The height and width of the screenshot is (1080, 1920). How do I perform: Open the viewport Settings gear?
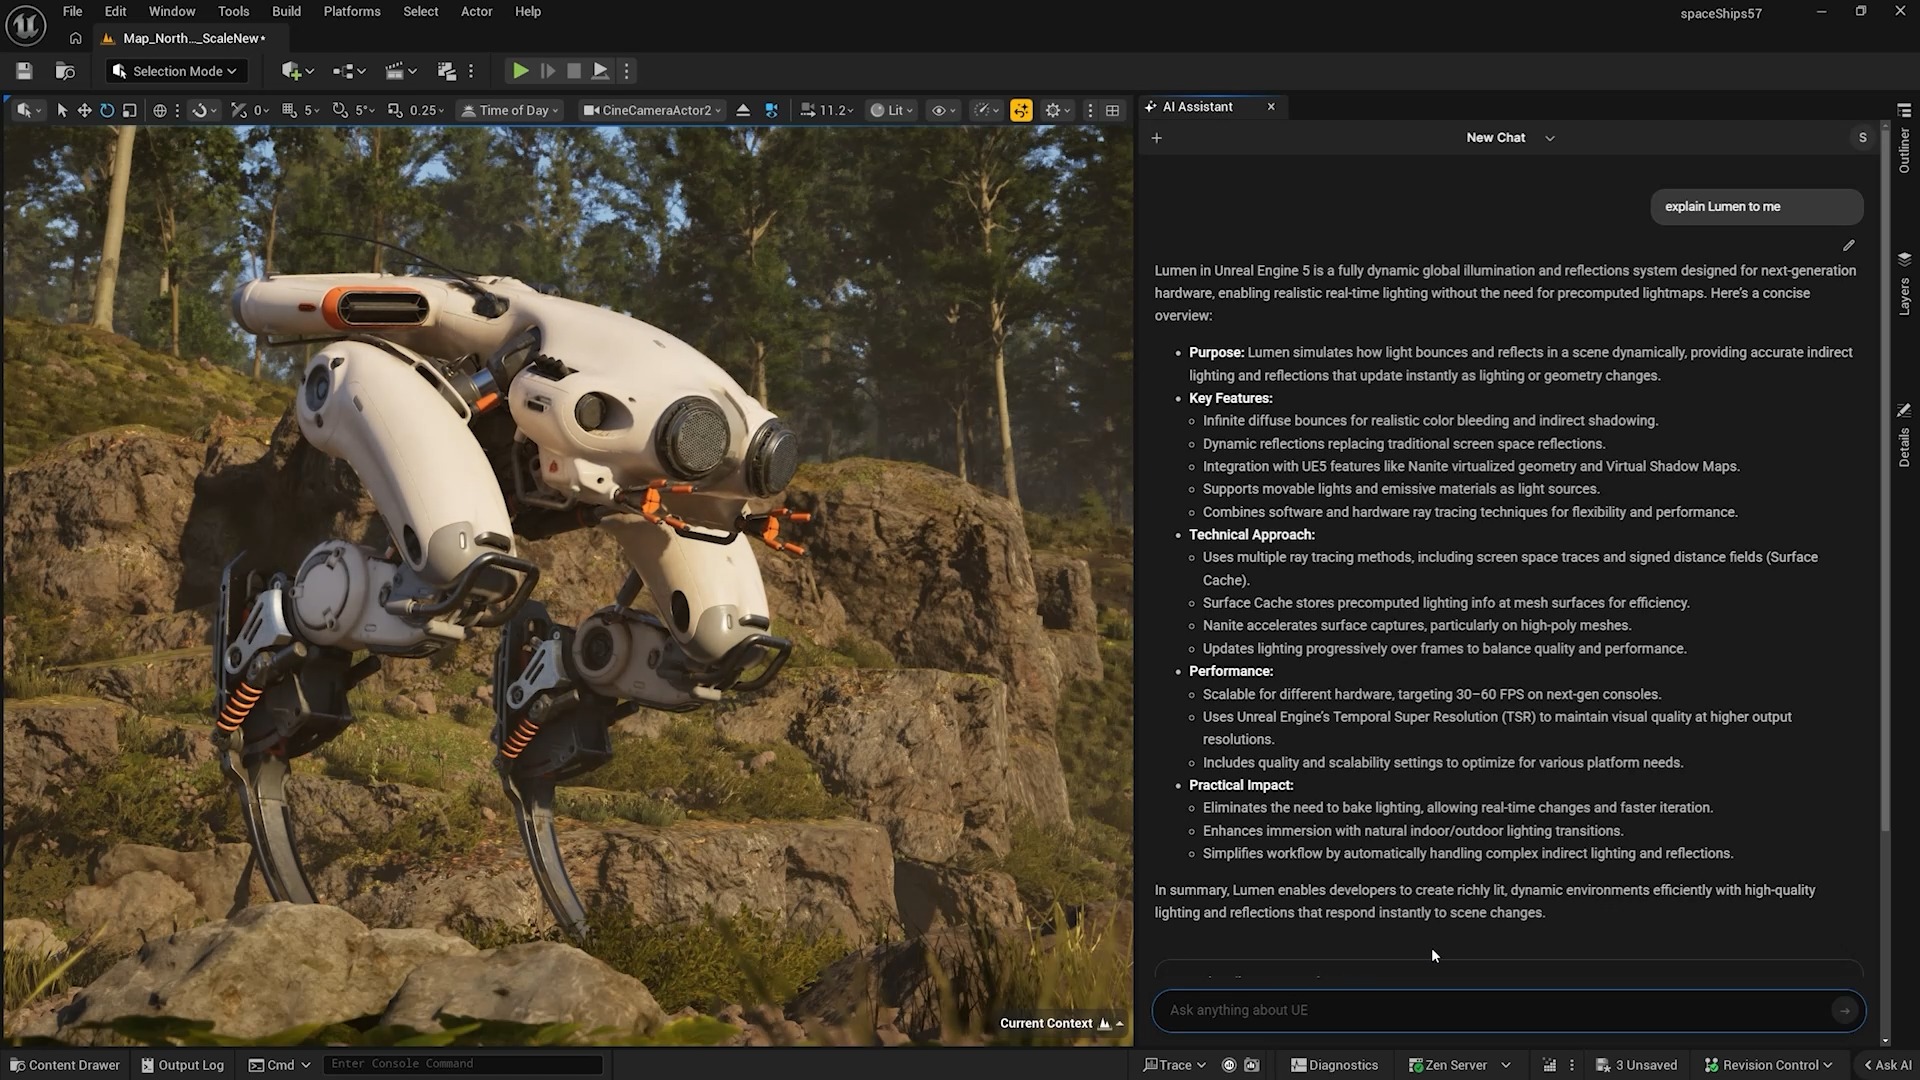pyautogui.click(x=1053, y=110)
